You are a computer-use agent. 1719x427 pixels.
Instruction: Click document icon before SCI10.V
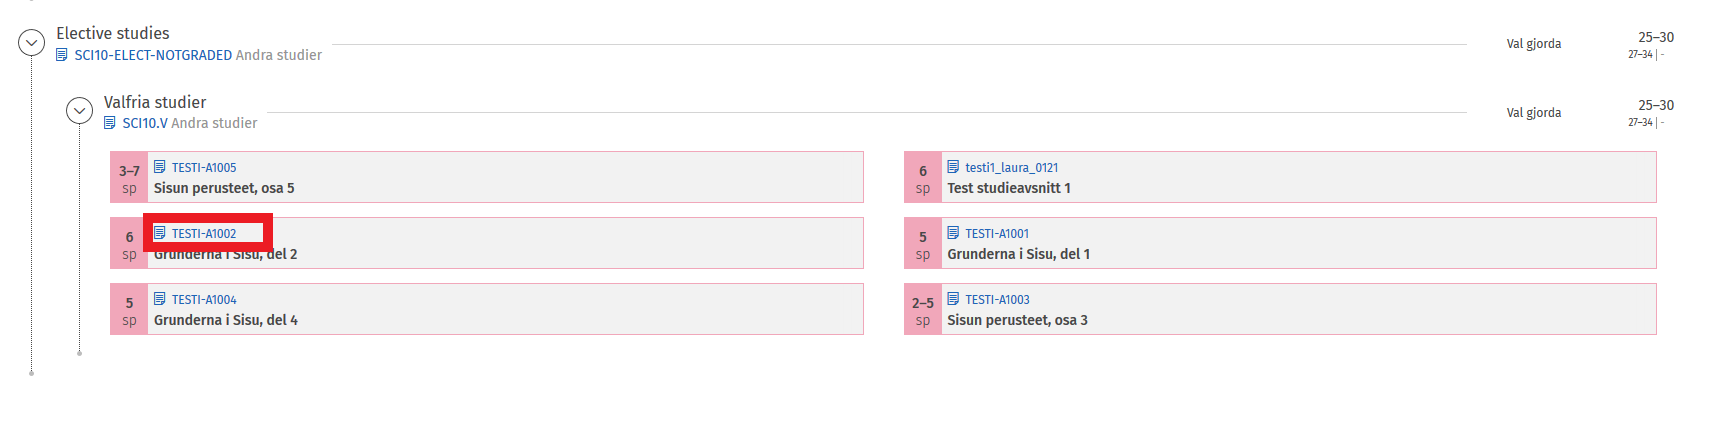coord(110,123)
